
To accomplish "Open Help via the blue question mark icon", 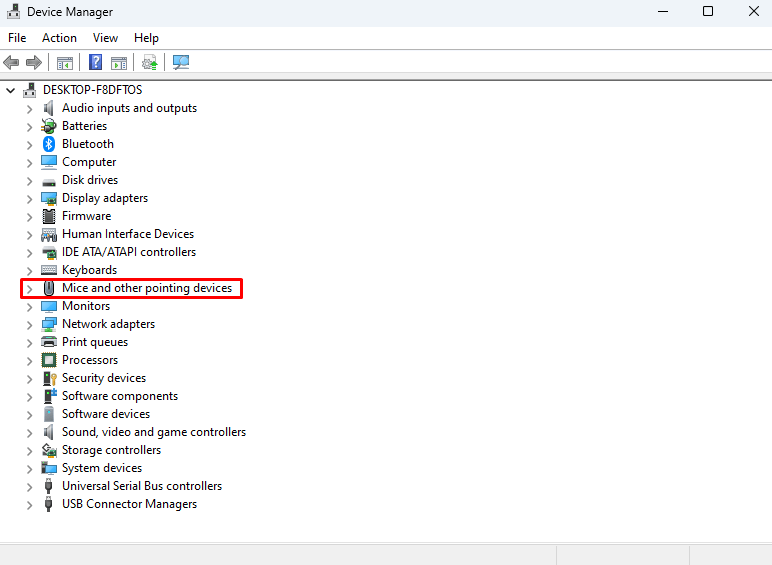I will (96, 63).
